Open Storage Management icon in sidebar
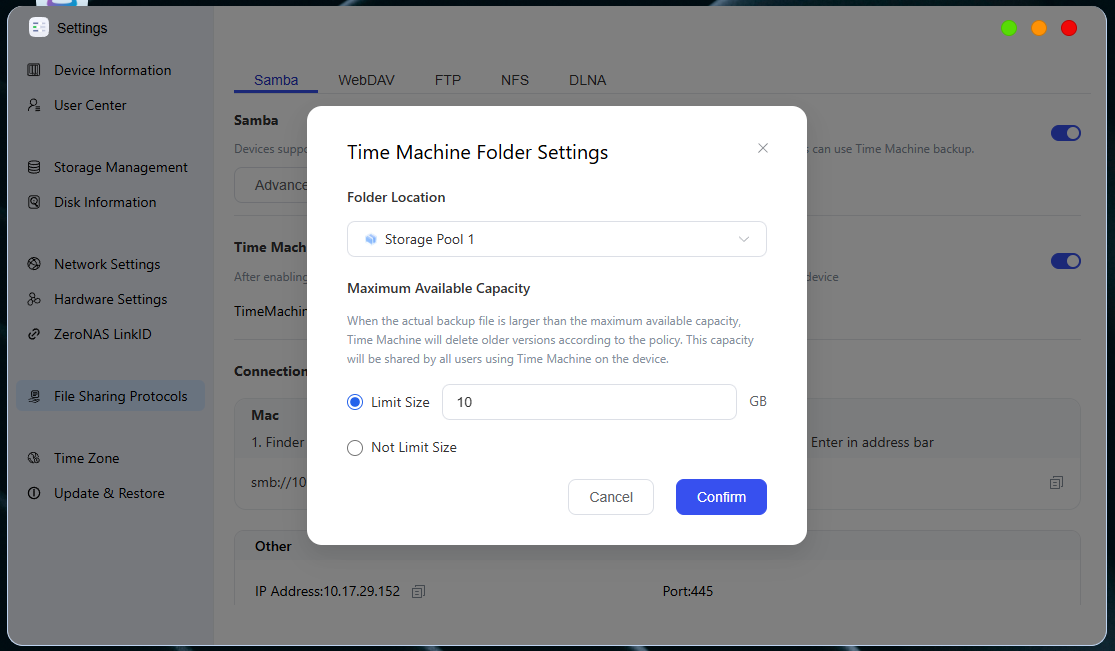Viewport: 1115px width, 651px height. pyautogui.click(x=33, y=167)
